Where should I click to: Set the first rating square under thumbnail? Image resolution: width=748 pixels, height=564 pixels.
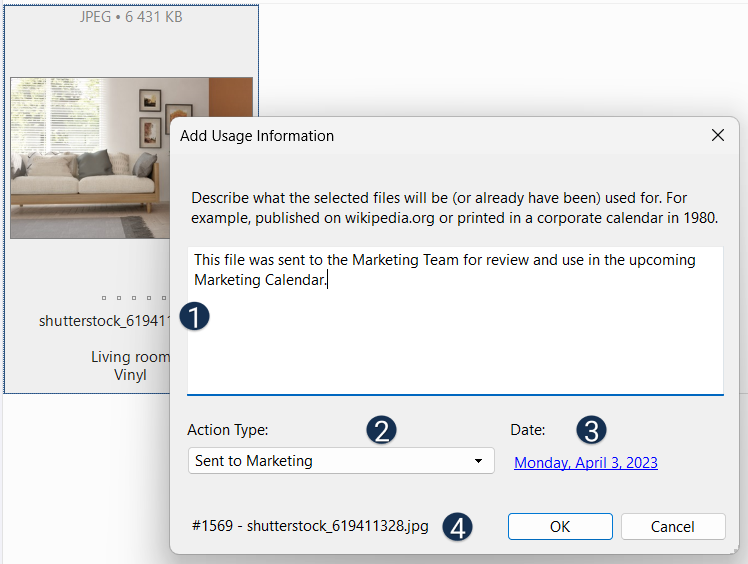[x=105, y=298]
